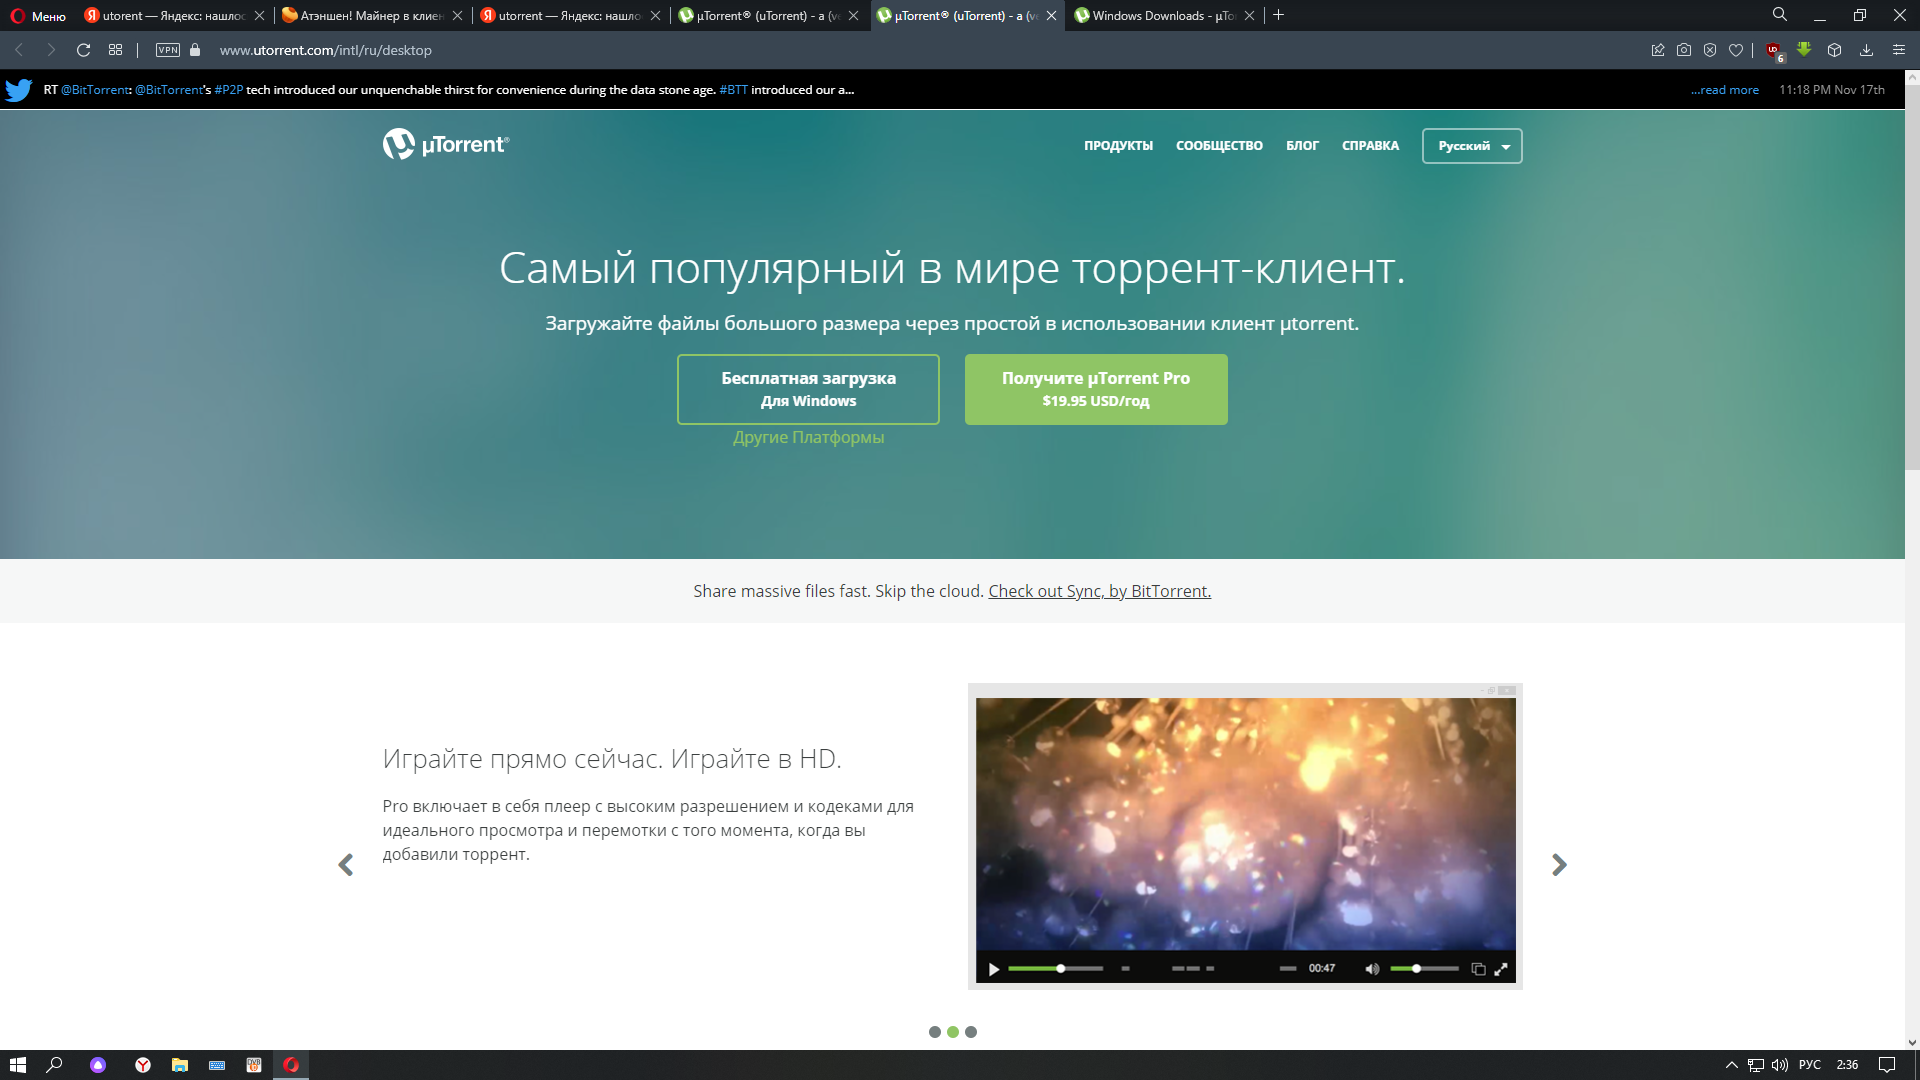Click the video pop-out window icon

pos(1478,969)
